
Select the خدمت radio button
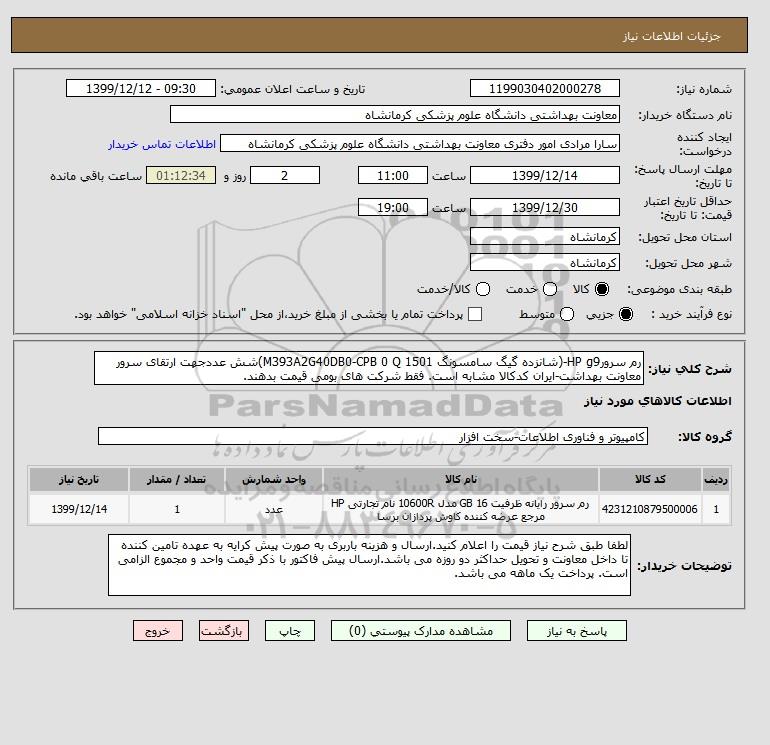tap(550, 289)
